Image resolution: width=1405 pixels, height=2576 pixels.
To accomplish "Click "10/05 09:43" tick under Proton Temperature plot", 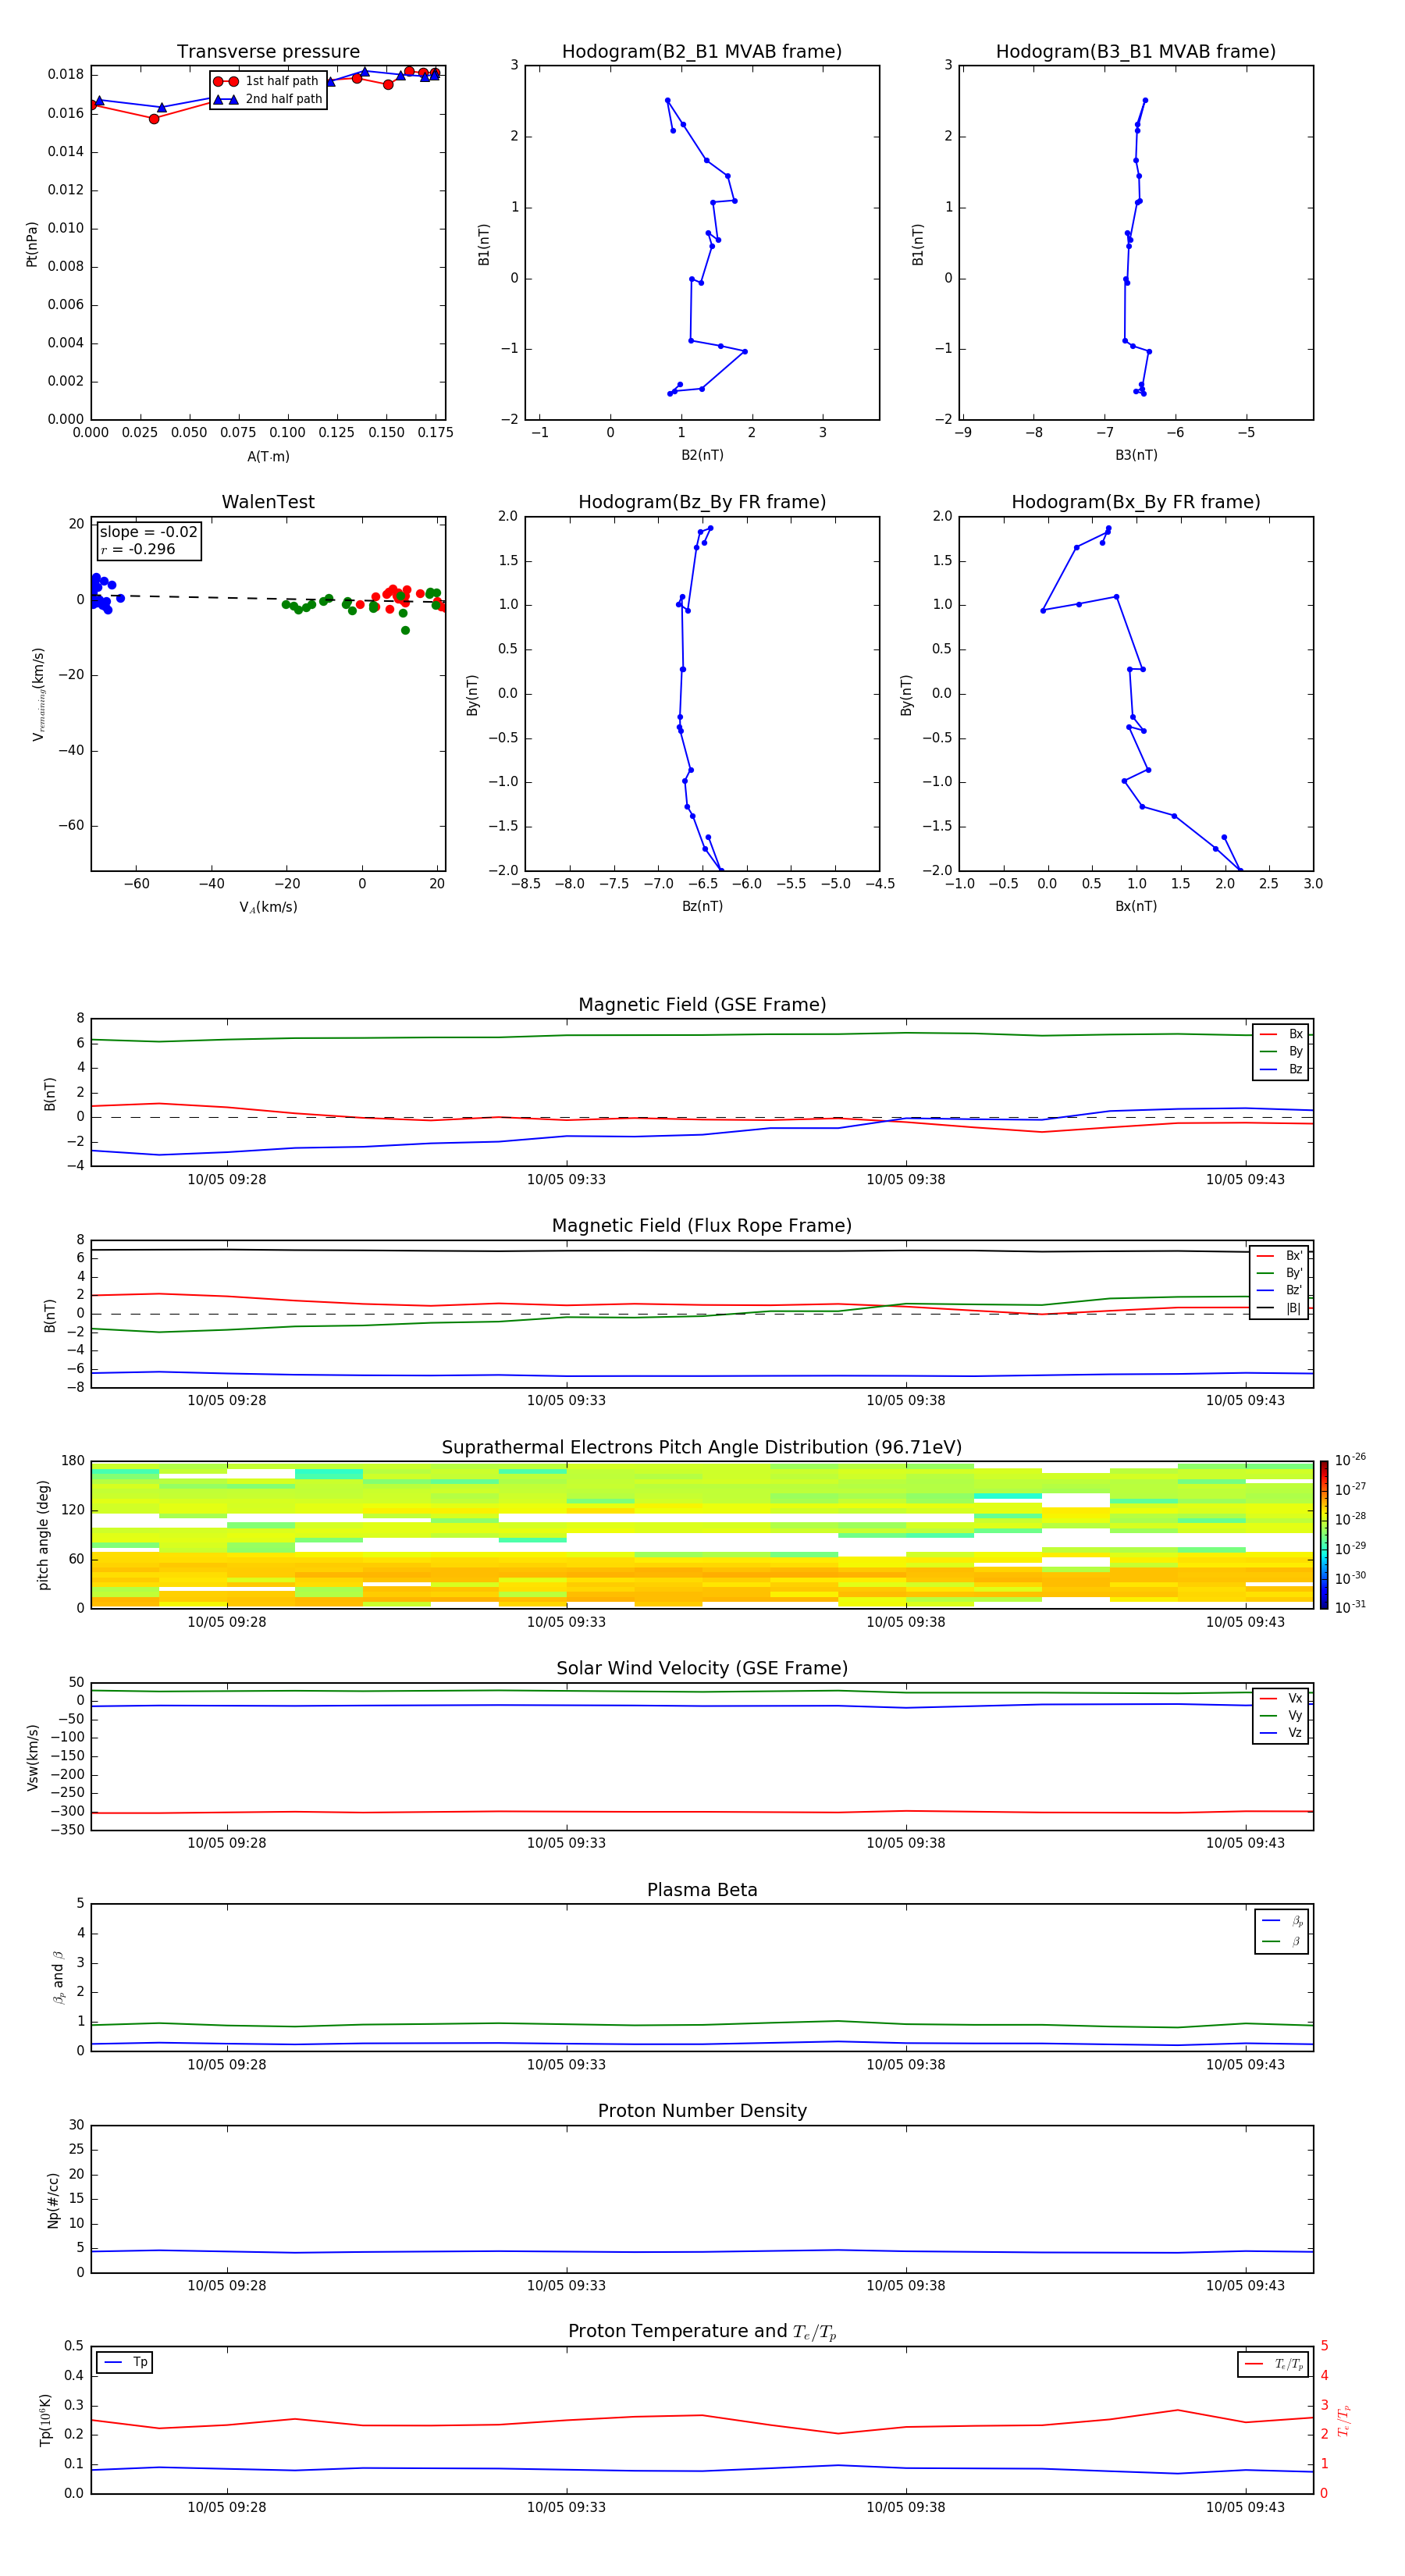I will tap(1245, 2507).
